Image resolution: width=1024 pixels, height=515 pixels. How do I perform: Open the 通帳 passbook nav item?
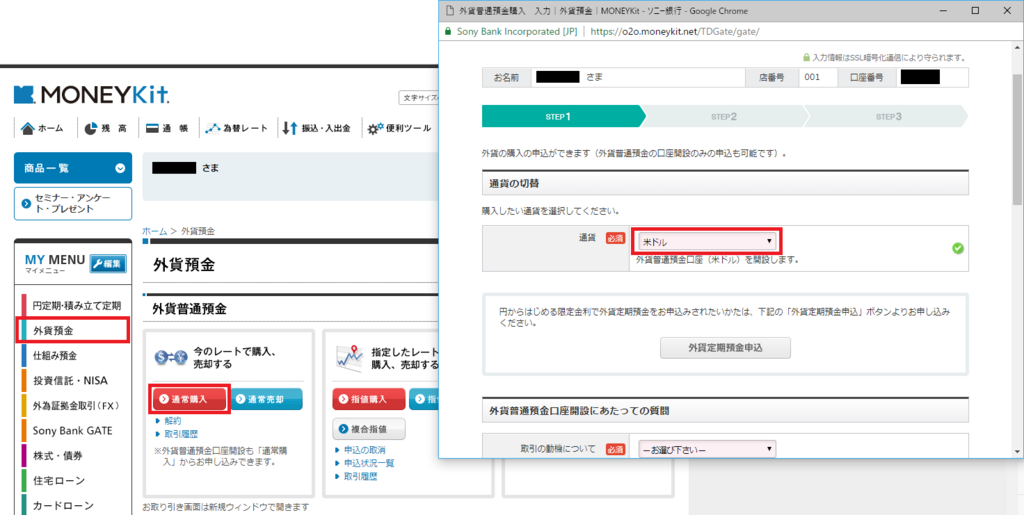(167, 129)
